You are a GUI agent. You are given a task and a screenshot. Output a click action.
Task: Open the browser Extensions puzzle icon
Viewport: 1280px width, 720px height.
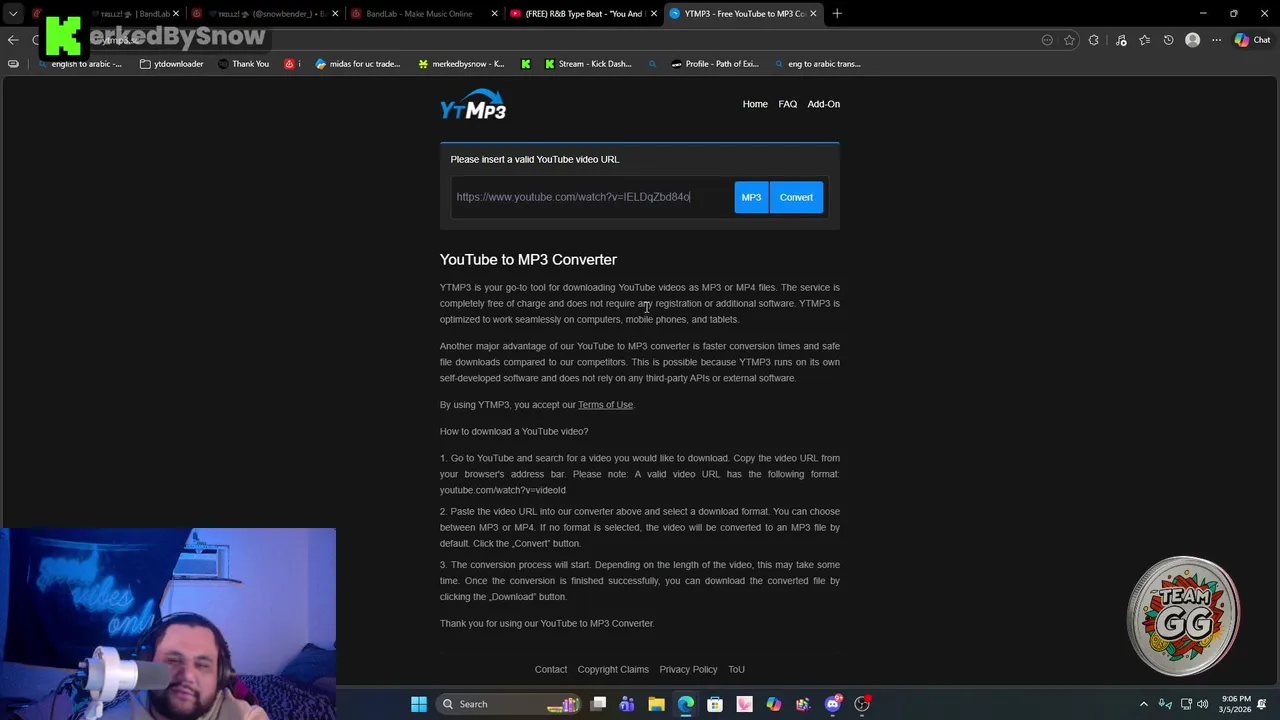tap(1094, 40)
